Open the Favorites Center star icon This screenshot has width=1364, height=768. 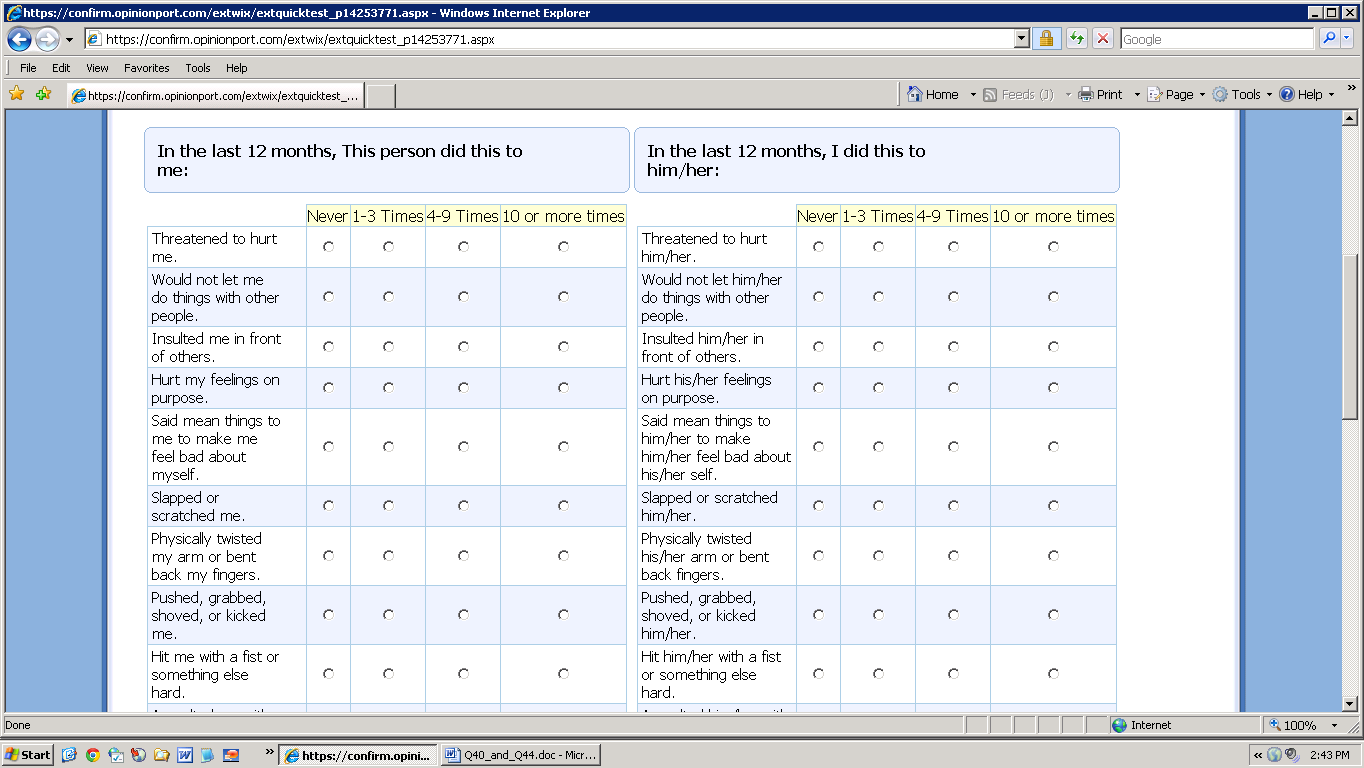tap(16, 94)
